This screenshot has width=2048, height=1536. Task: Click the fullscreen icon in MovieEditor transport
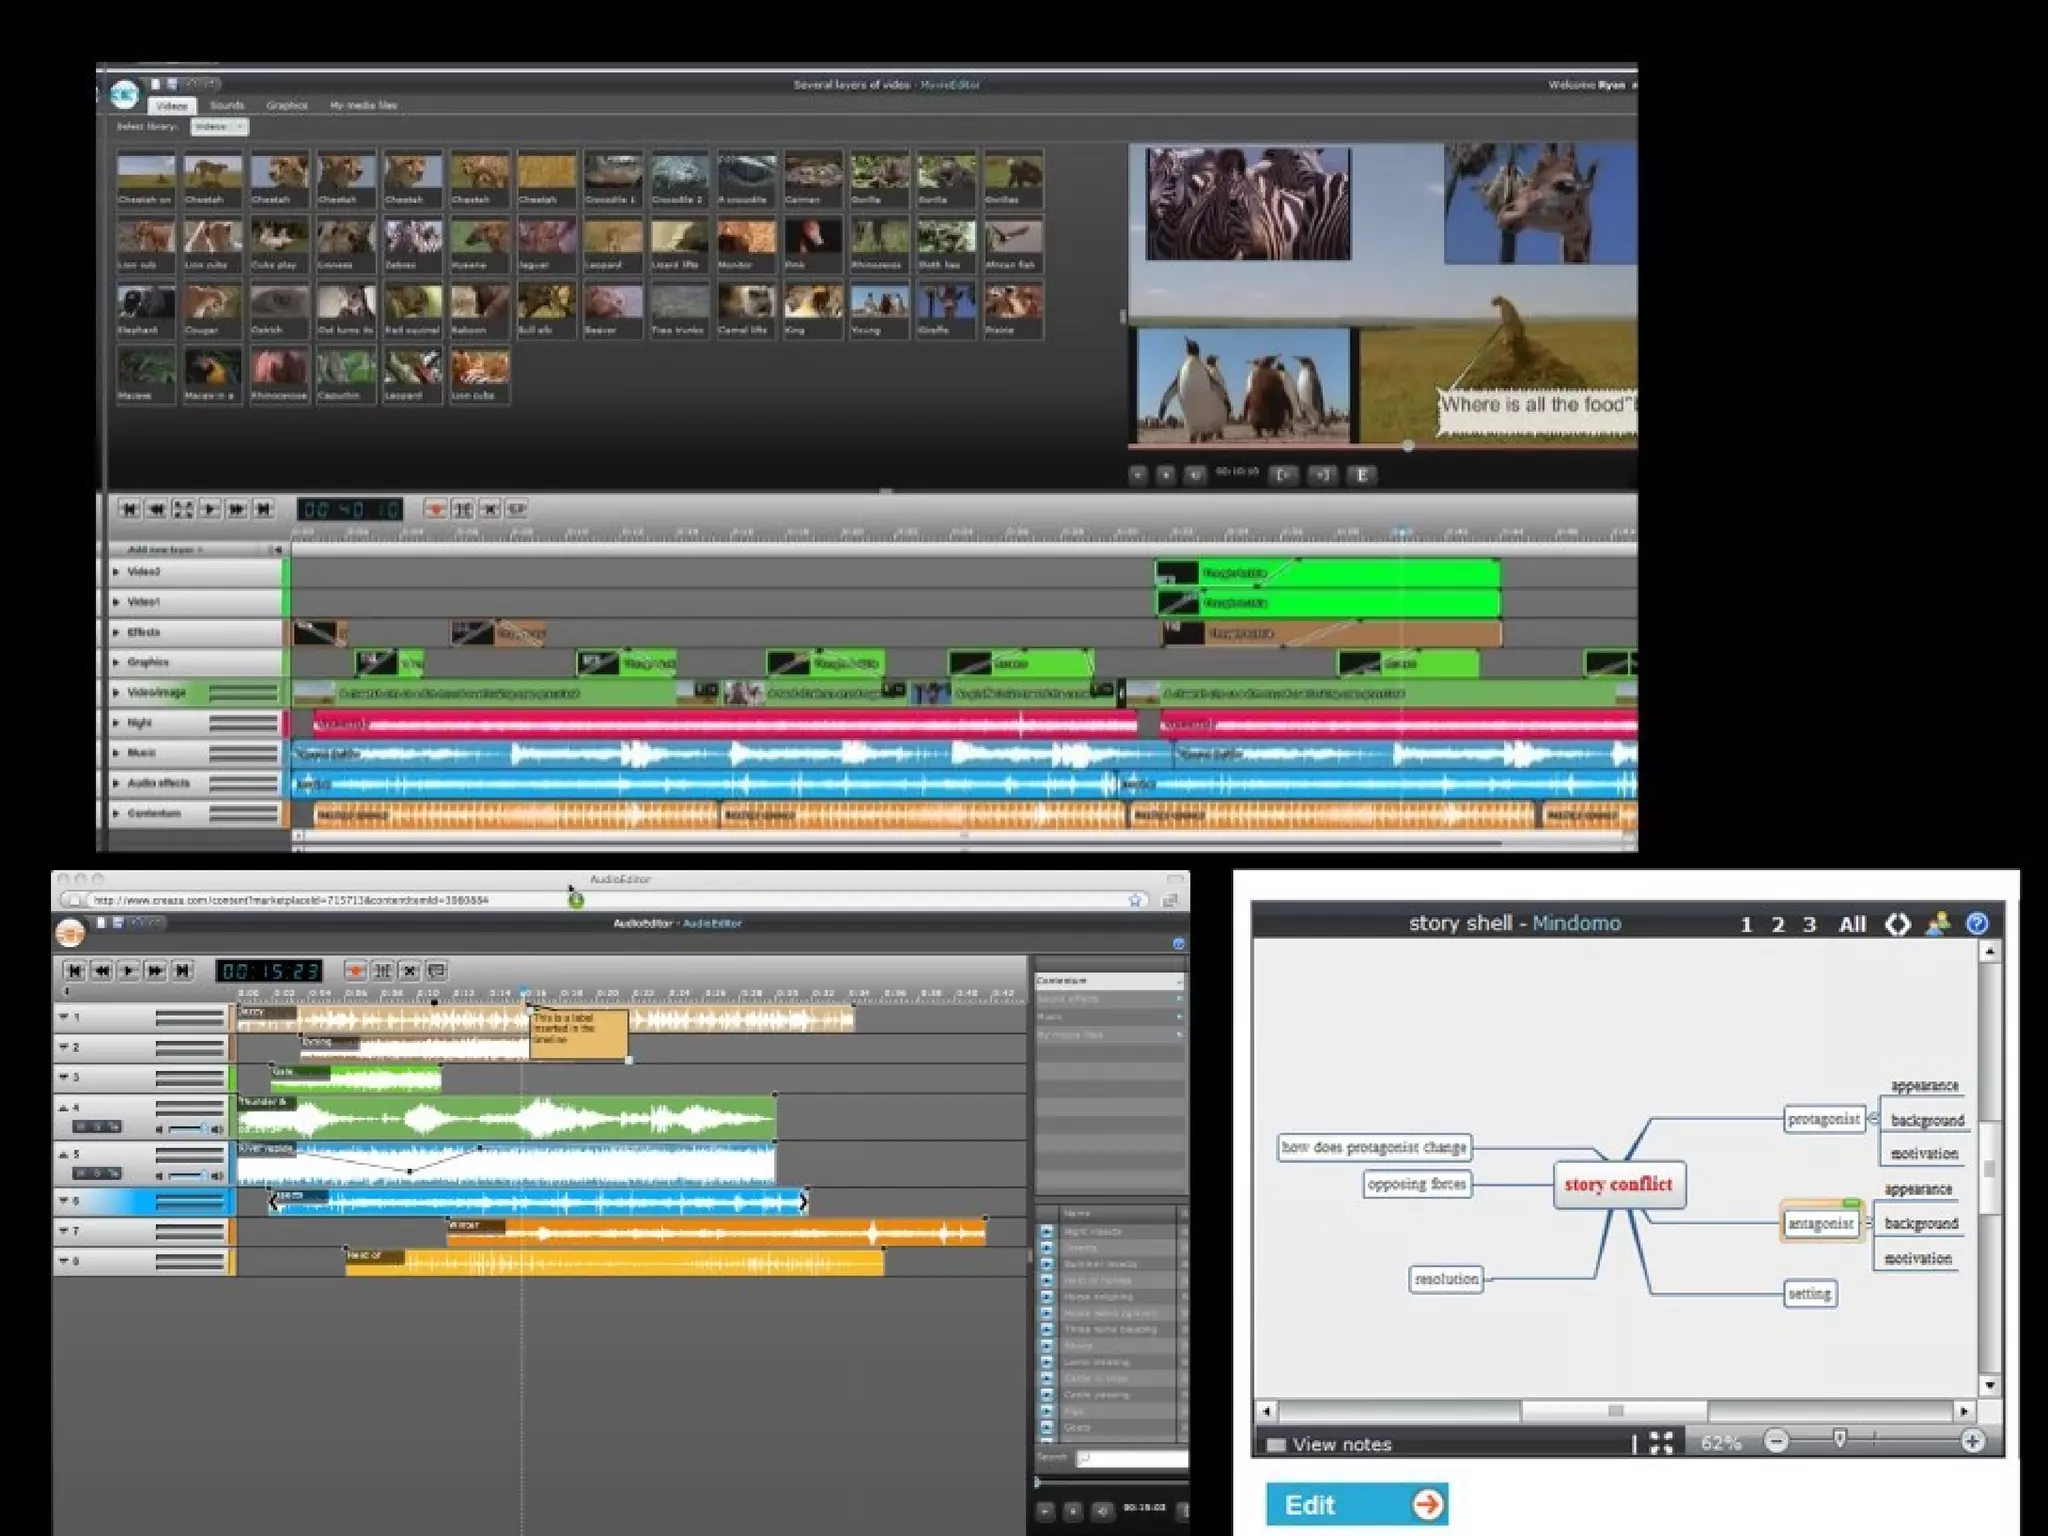(183, 509)
